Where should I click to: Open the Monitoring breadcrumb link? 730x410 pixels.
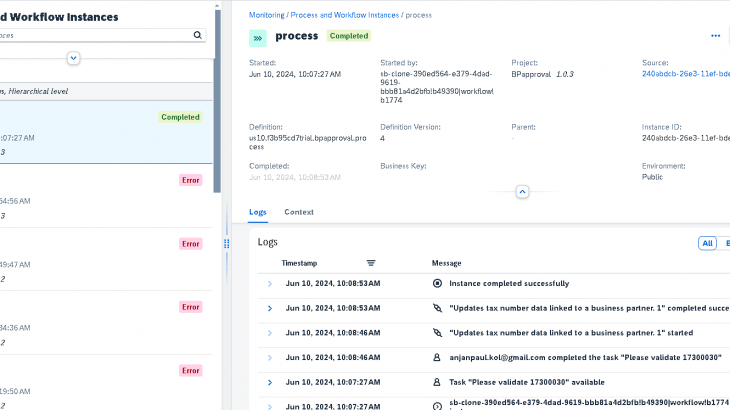(266, 15)
